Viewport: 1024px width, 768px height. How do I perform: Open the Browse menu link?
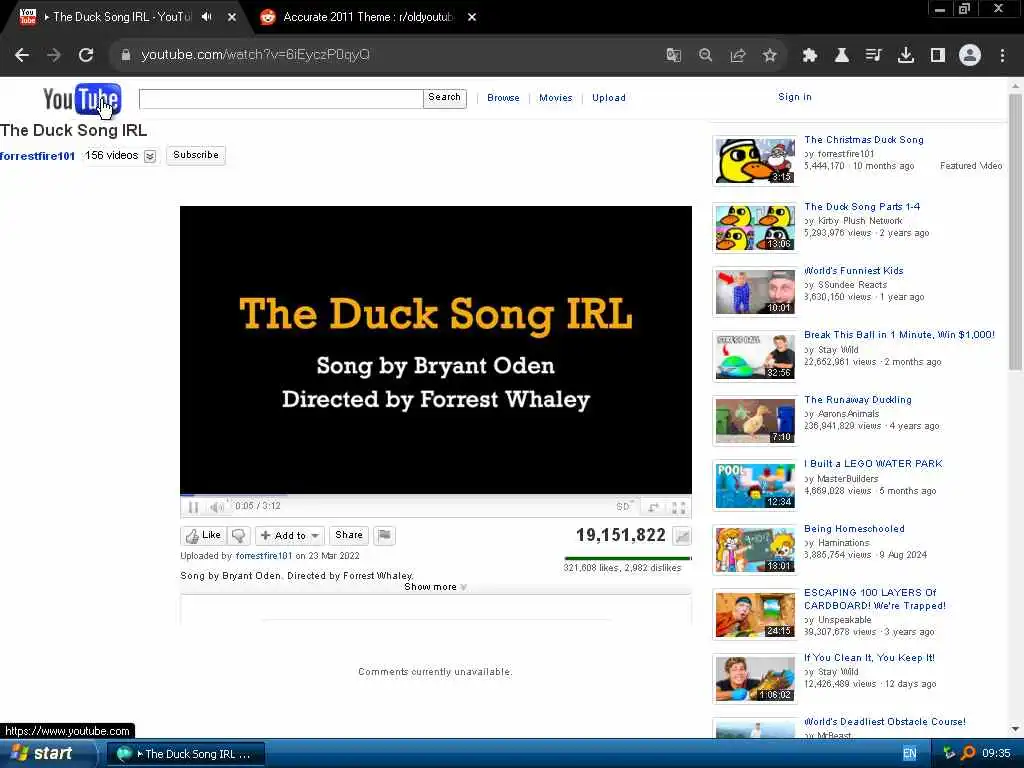(504, 98)
